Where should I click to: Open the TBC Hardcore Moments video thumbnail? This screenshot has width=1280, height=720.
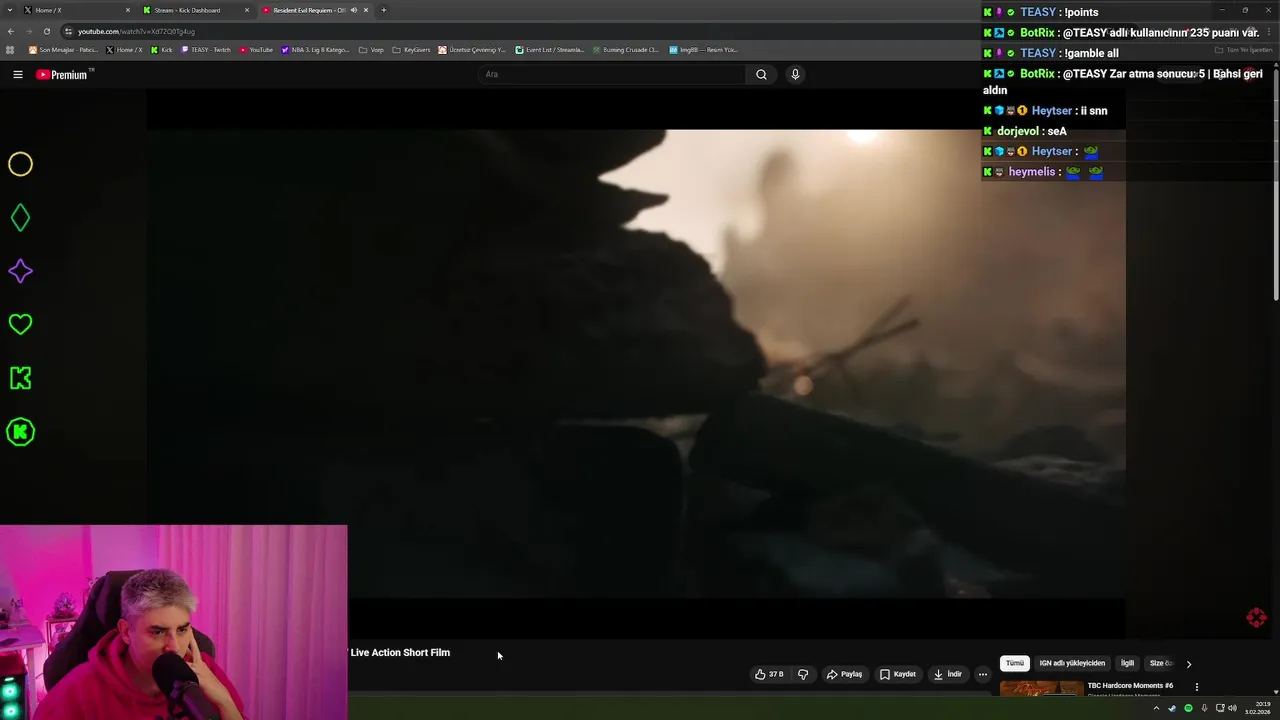(1041, 689)
